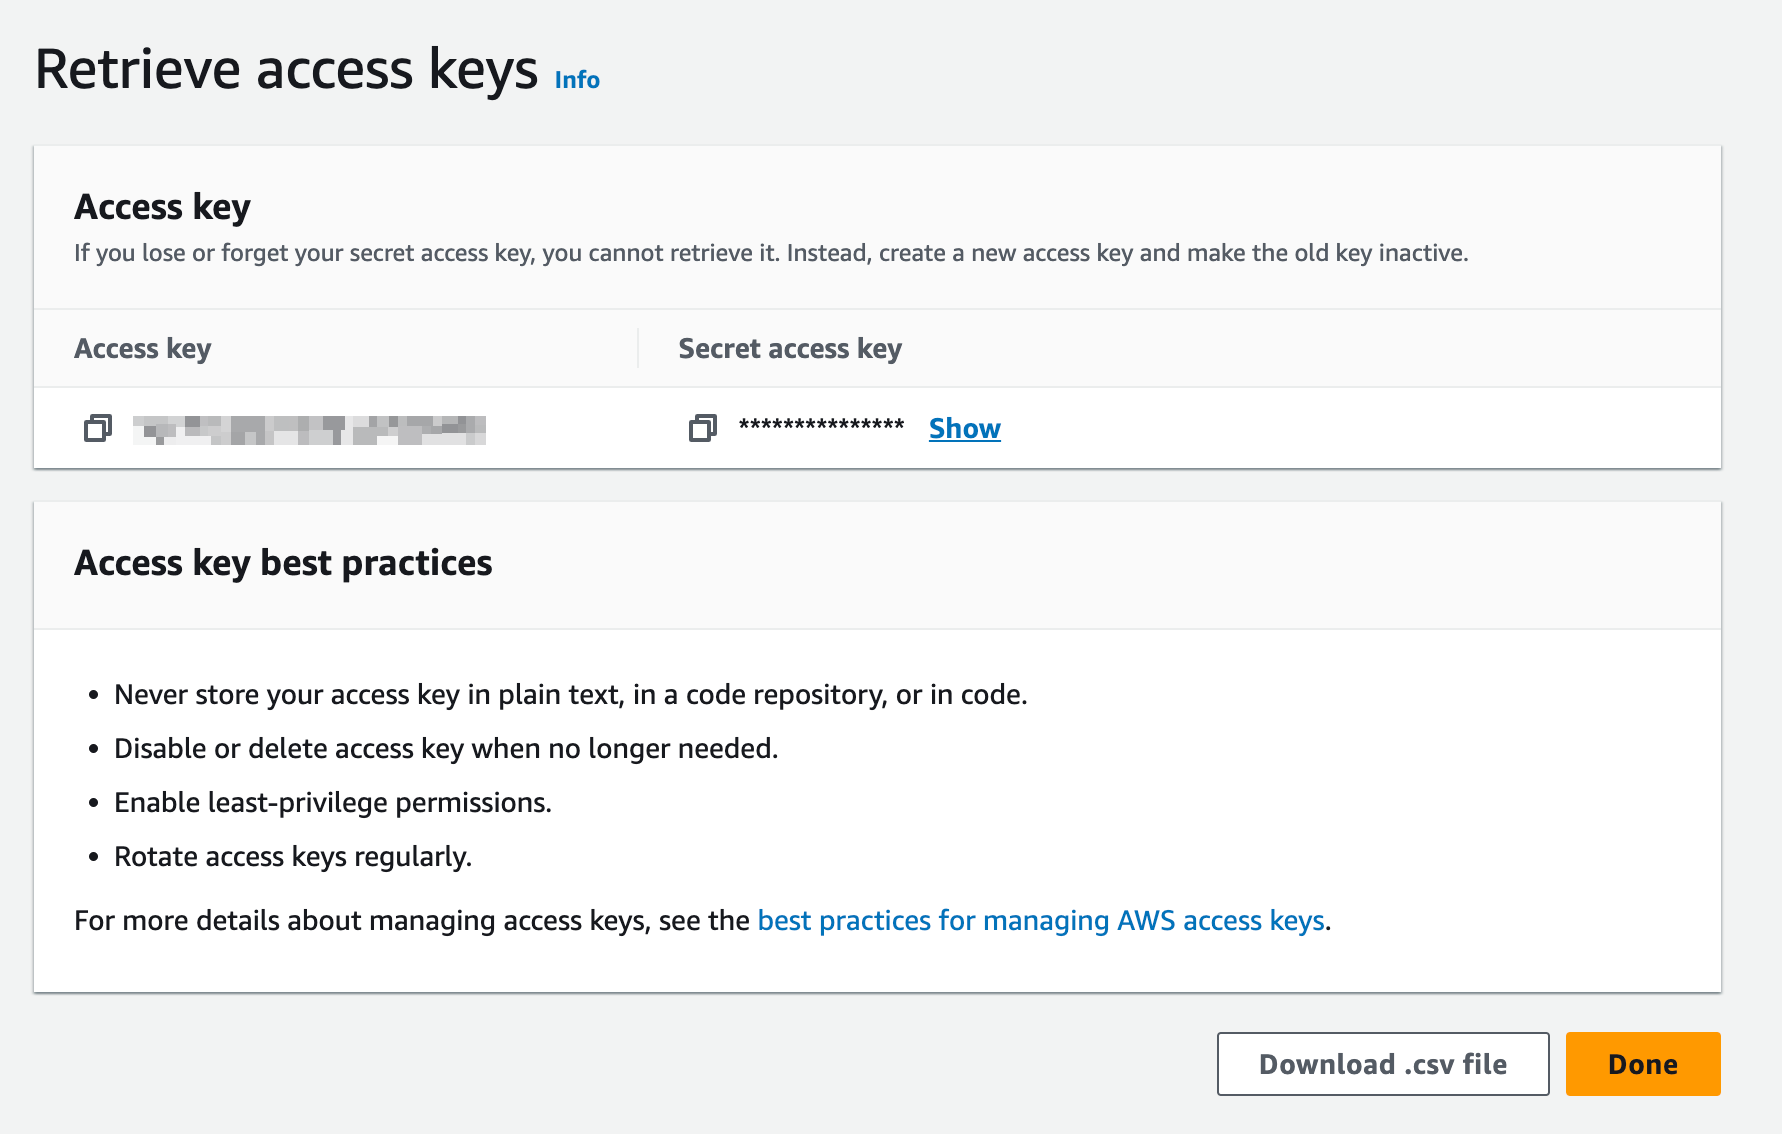Click the 'Never store your access key' bullet
The height and width of the screenshot is (1134, 1782).
[x=570, y=695]
